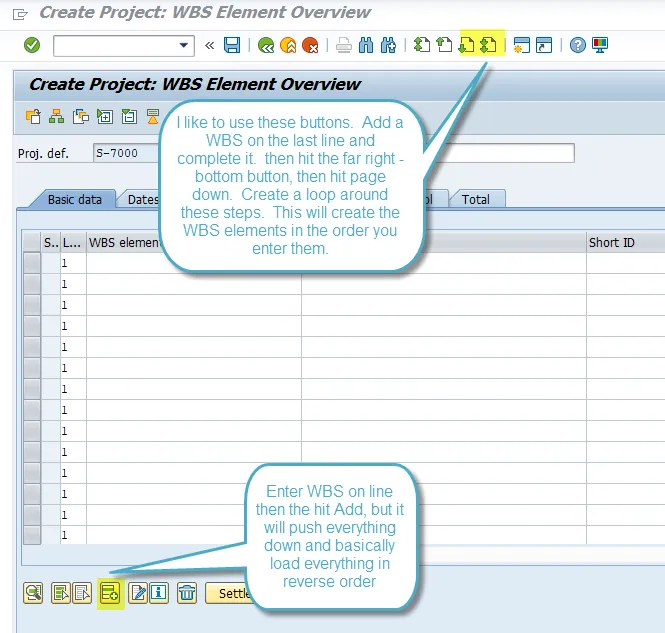
Task: Cancel using the red X icon
Action: tap(310, 45)
